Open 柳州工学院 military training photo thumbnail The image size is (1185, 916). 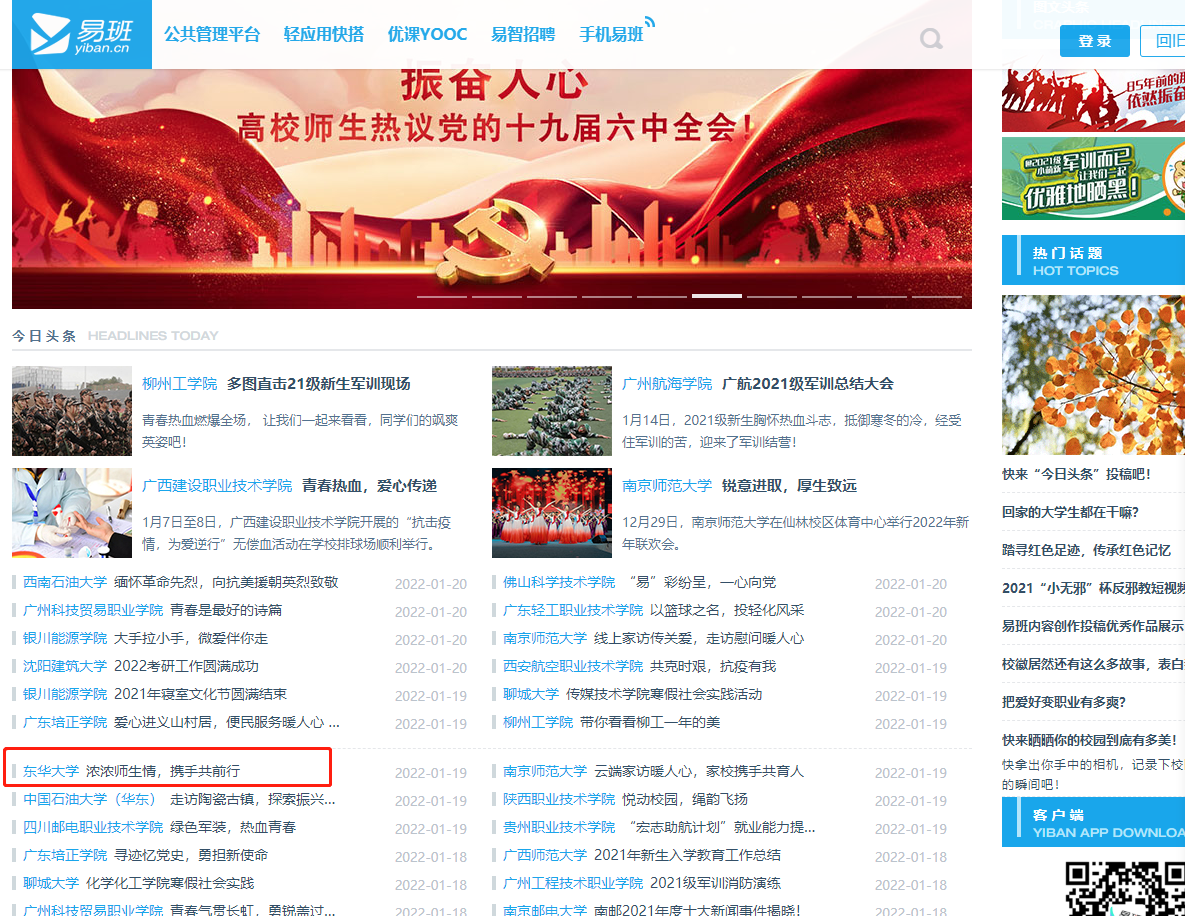[72, 411]
